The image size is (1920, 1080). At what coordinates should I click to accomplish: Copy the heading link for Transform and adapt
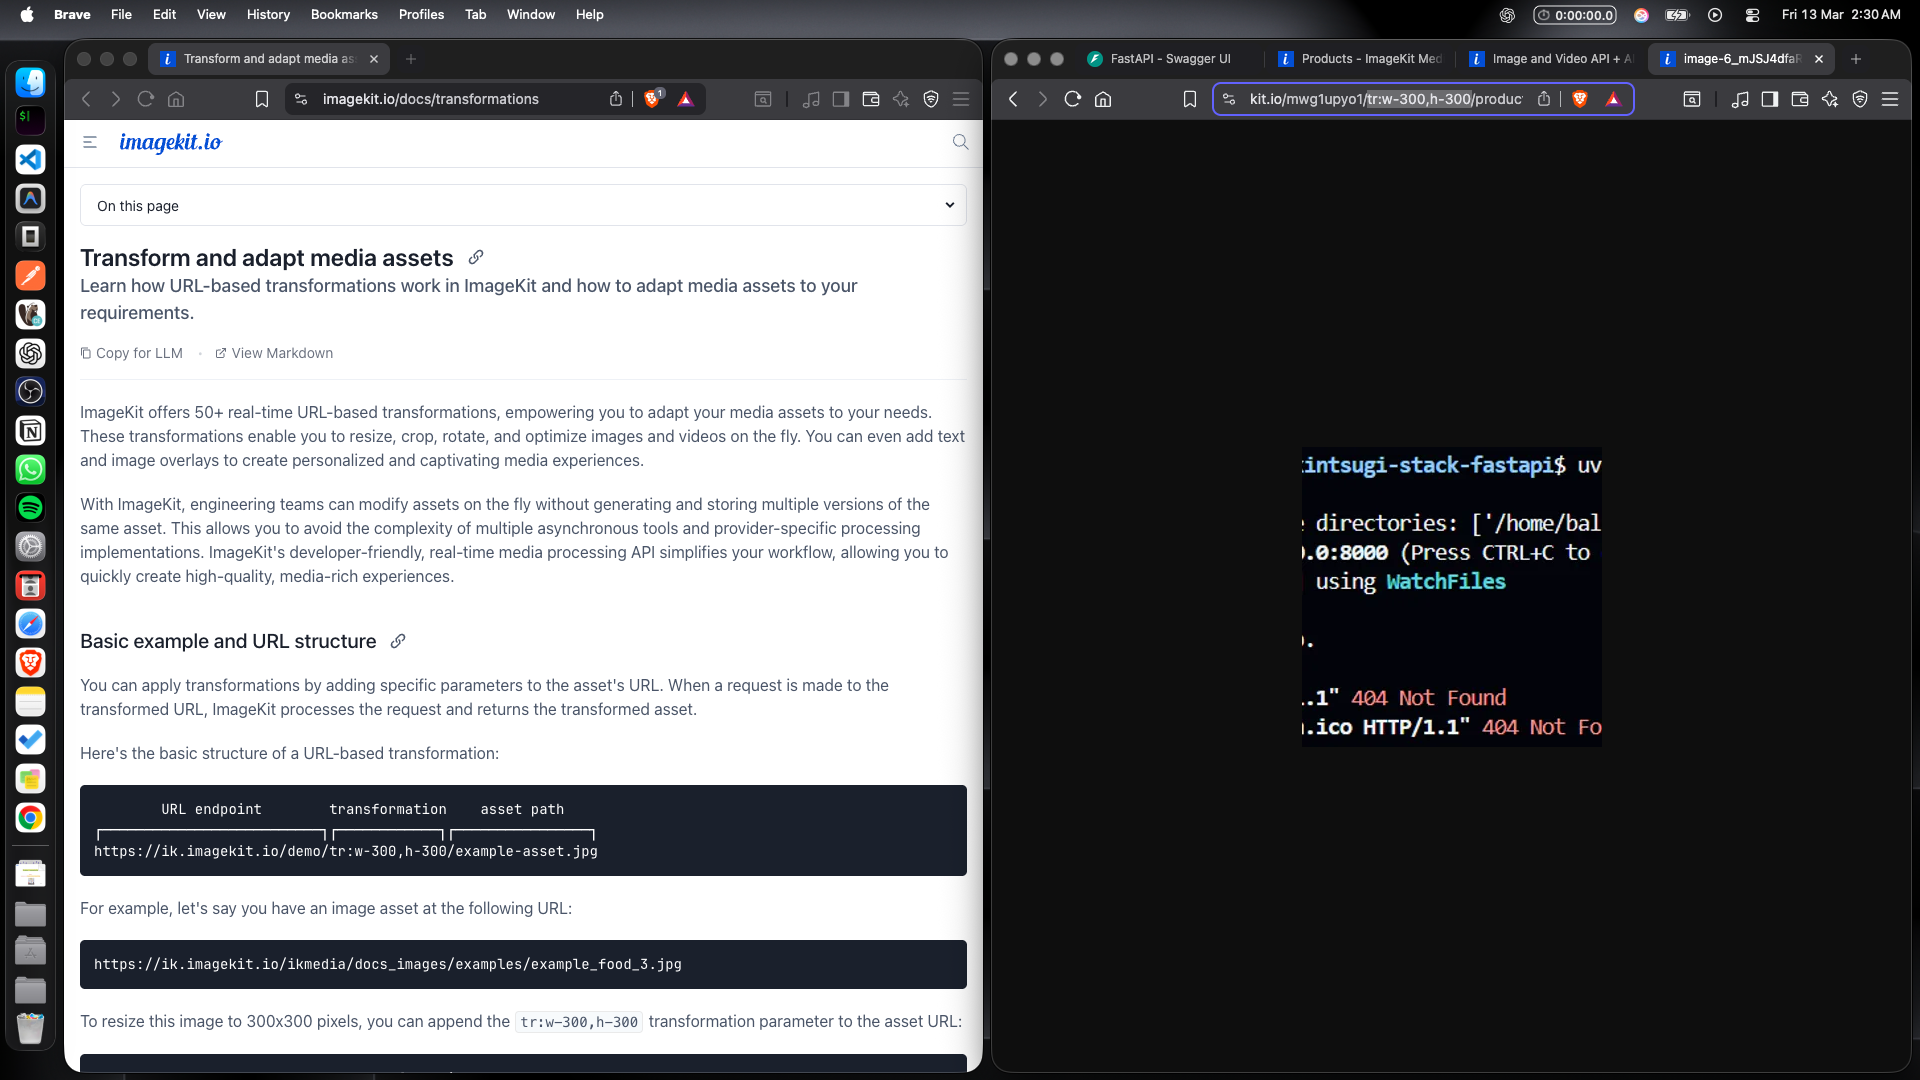(476, 257)
